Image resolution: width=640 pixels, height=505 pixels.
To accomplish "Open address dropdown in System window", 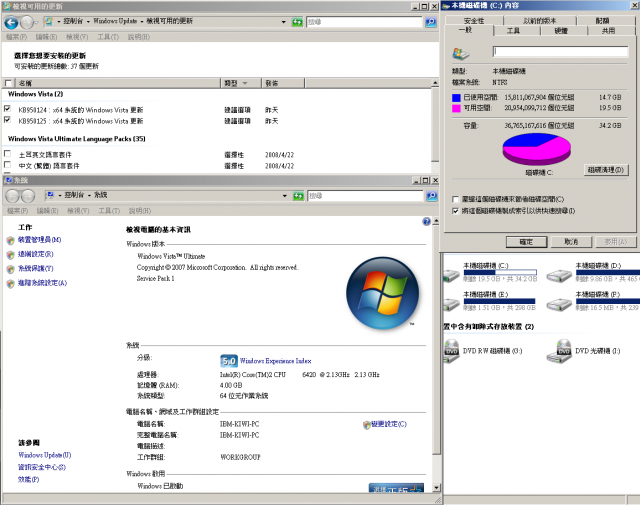I will (x=284, y=196).
